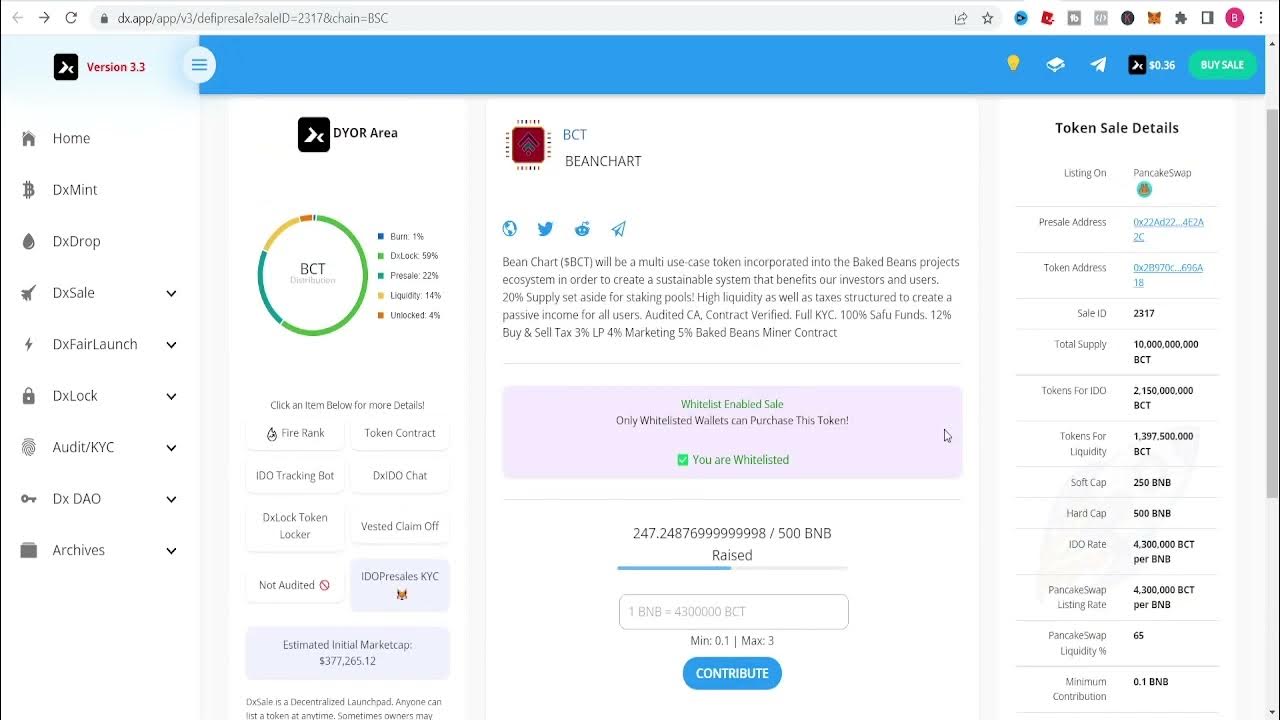The width and height of the screenshot is (1280, 720).
Task: Open the graduation cap learning icon
Action: (x=1055, y=65)
